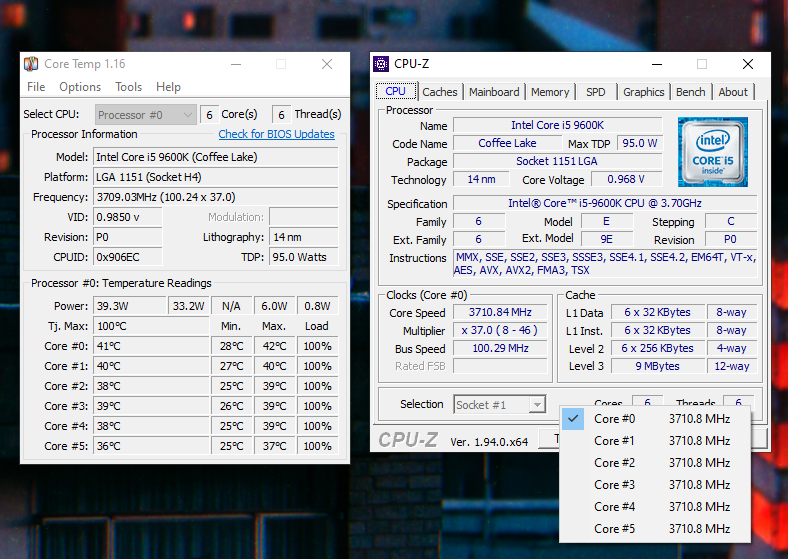This screenshot has height=559, width=788.
Task: Switch to the Memory tab
Action: click(550, 92)
